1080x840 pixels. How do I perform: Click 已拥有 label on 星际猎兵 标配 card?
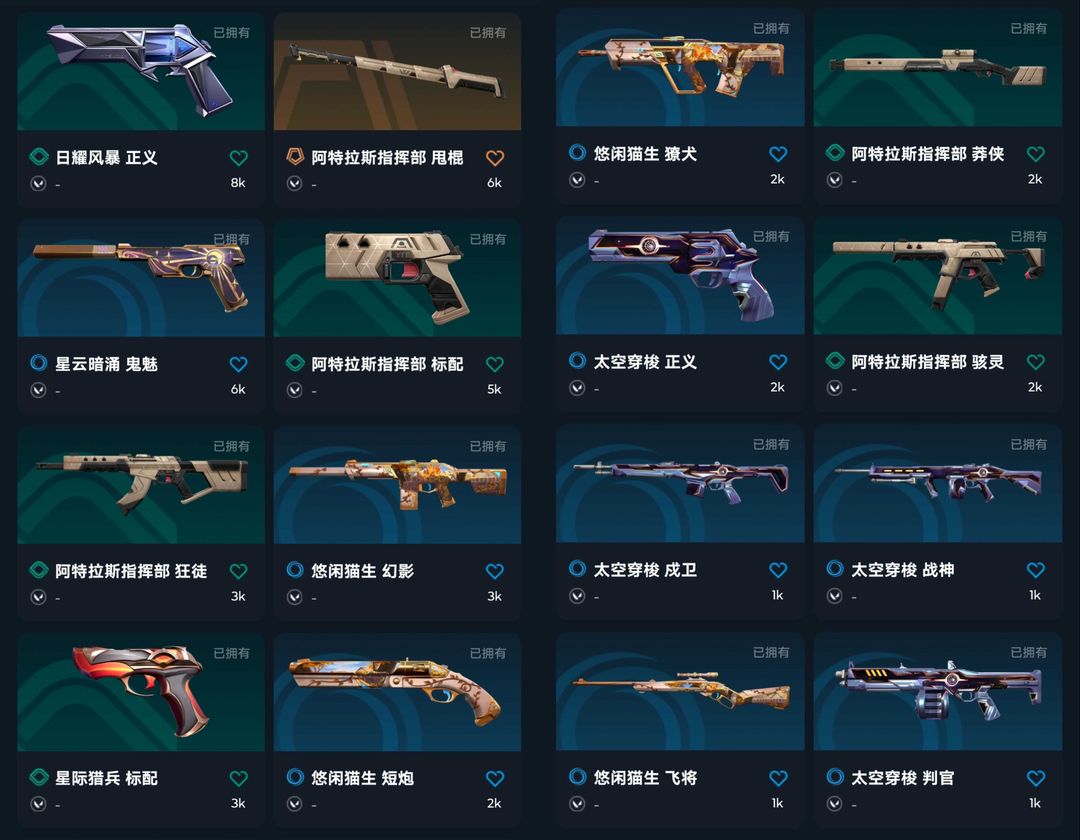click(x=231, y=653)
